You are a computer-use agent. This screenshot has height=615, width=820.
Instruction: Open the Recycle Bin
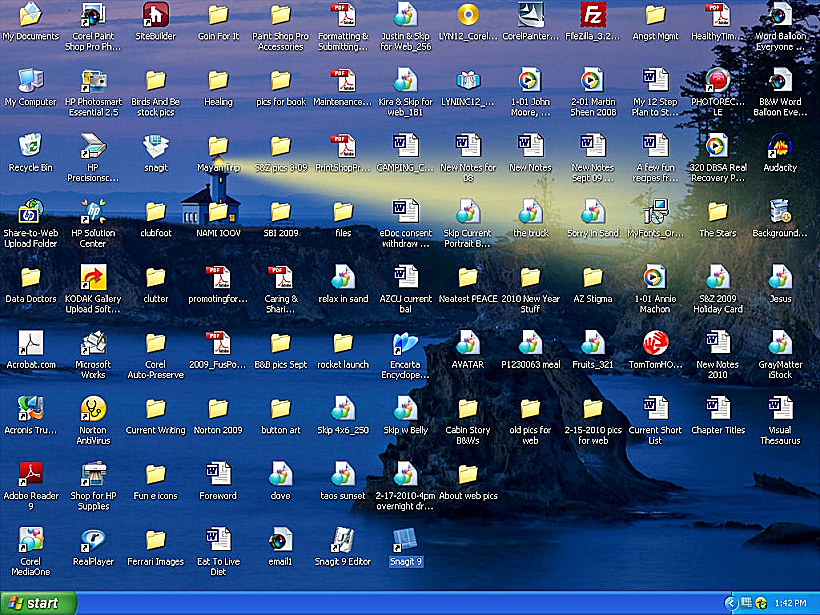31,147
